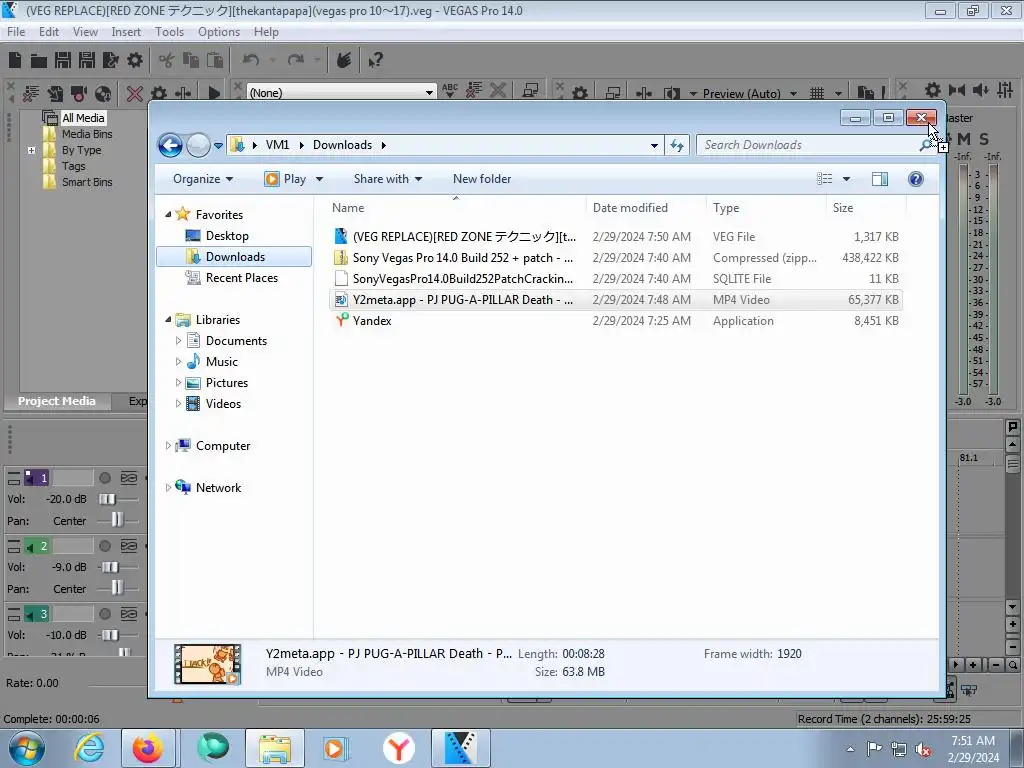Click Extract Audio from CD icon
The width and height of the screenshot is (1024, 768).
pos(103,93)
